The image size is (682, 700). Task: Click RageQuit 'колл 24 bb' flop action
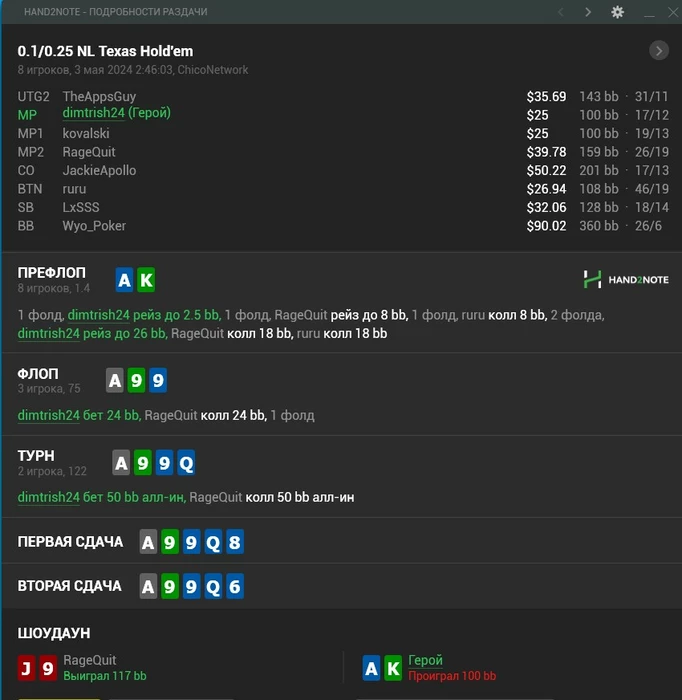pyautogui.click(x=233, y=415)
